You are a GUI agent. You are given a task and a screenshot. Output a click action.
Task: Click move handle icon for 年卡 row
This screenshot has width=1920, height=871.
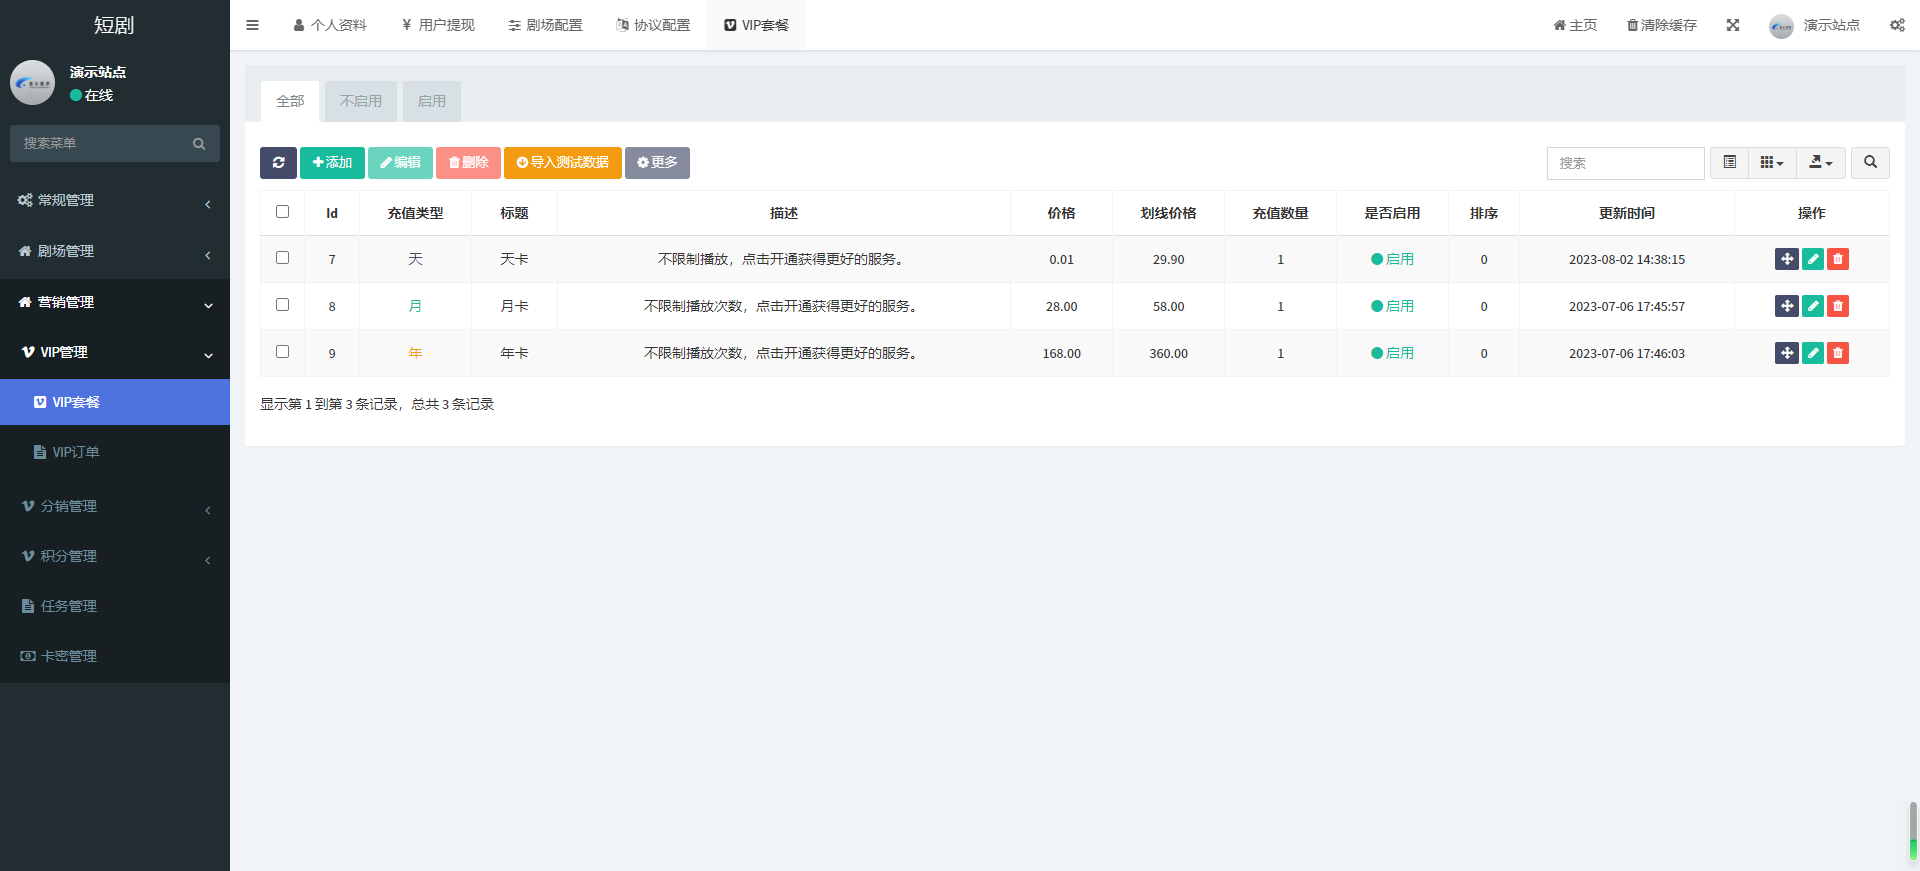[1787, 353]
